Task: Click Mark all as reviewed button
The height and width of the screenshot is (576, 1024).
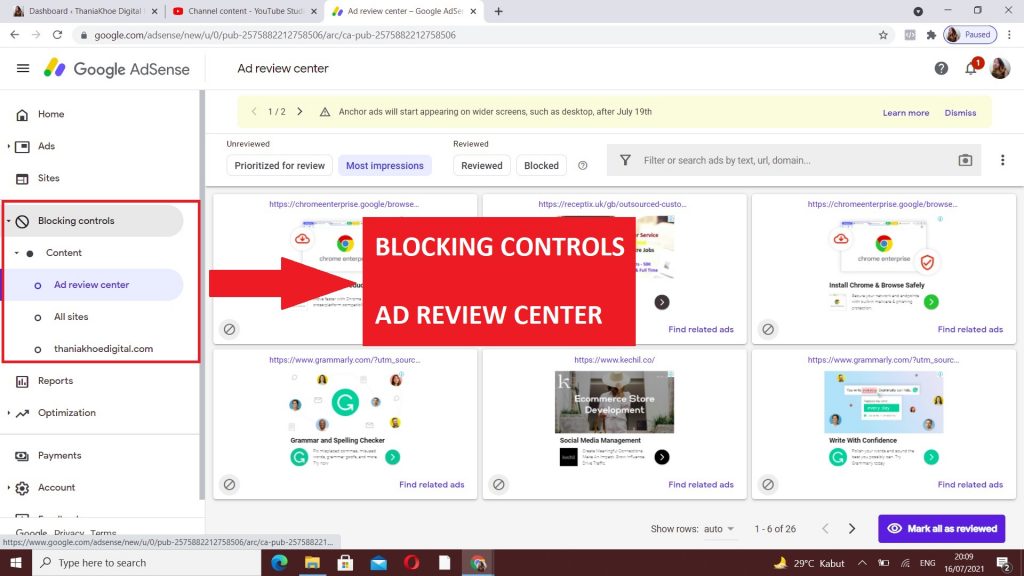Action: (941, 529)
